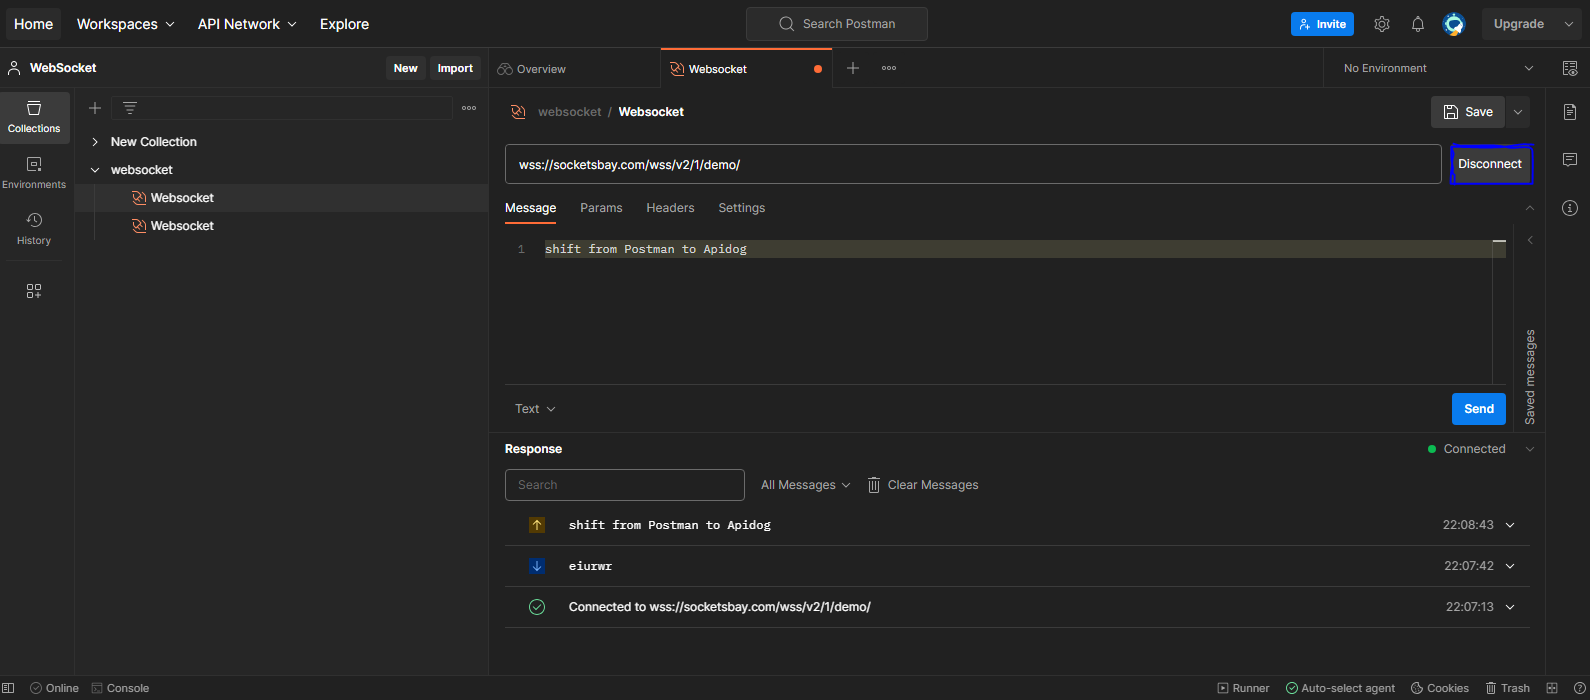The width and height of the screenshot is (1590, 700).
Task: Click the Invite button
Action: tap(1322, 24)
